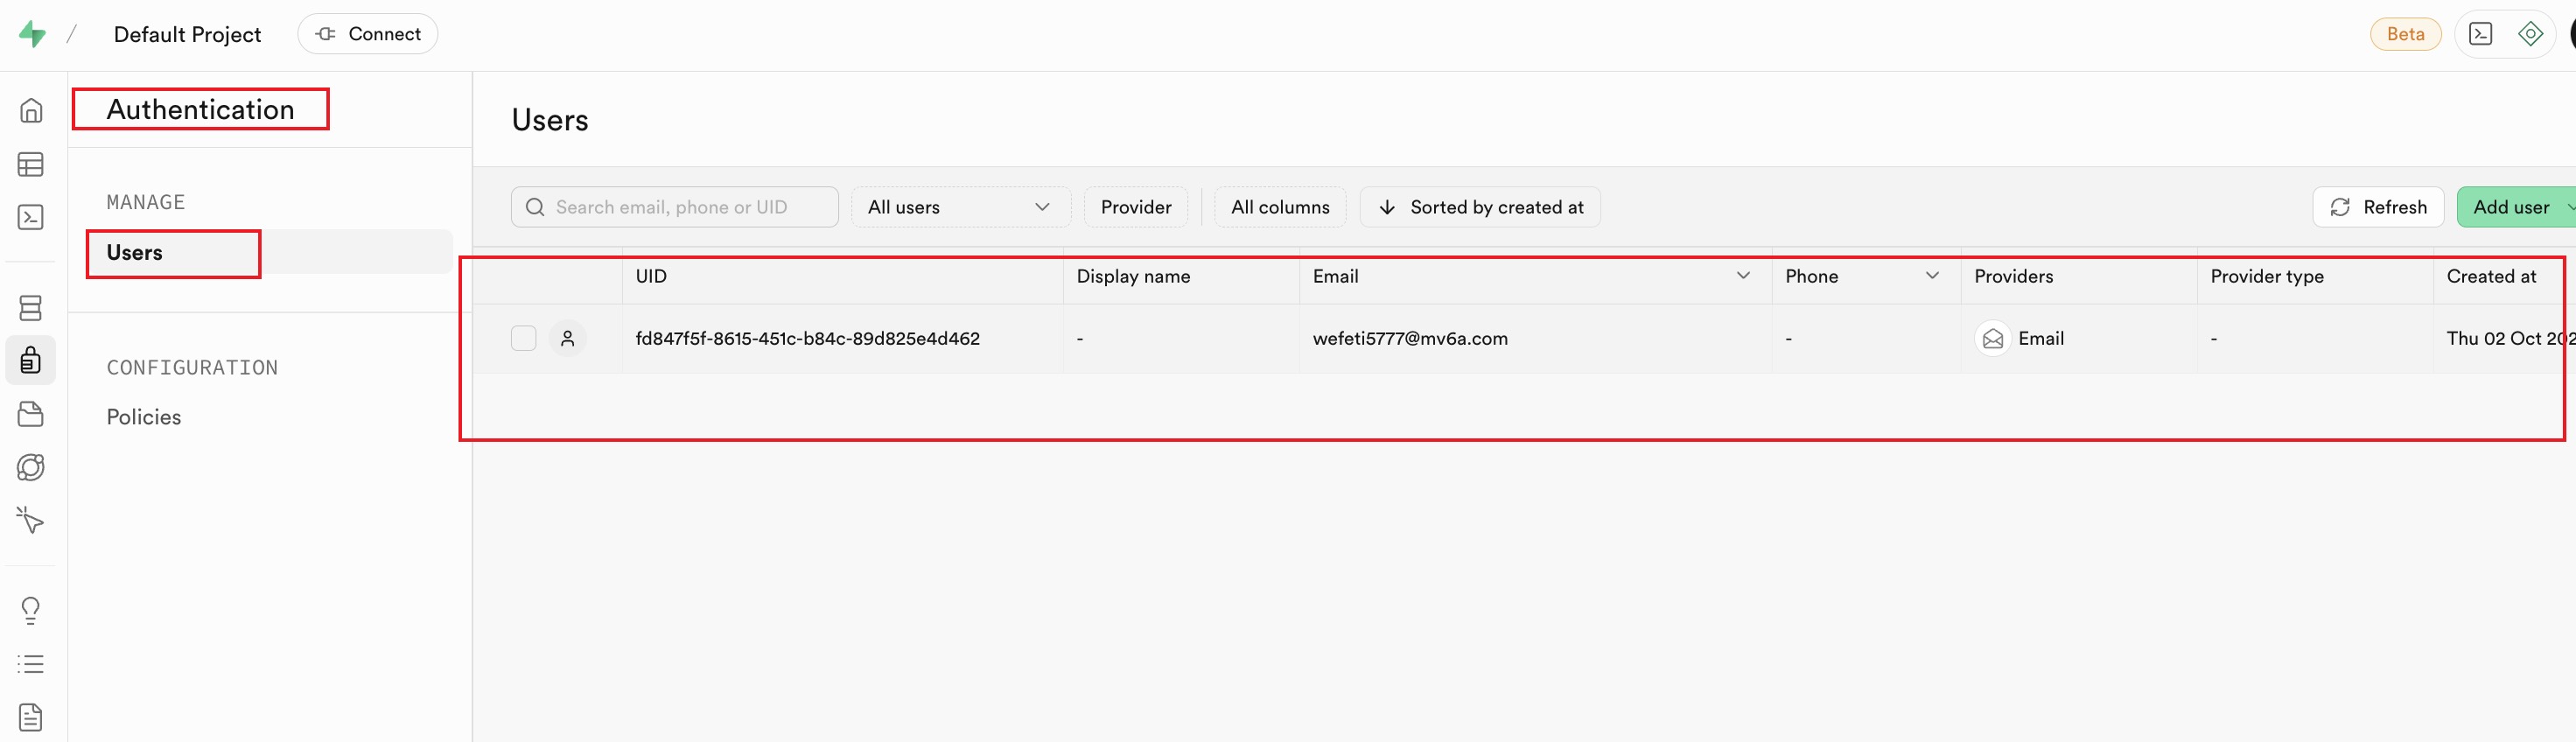2576x742 pixels.
Task: Open the Project overview home icon
Action: (31, 110)
